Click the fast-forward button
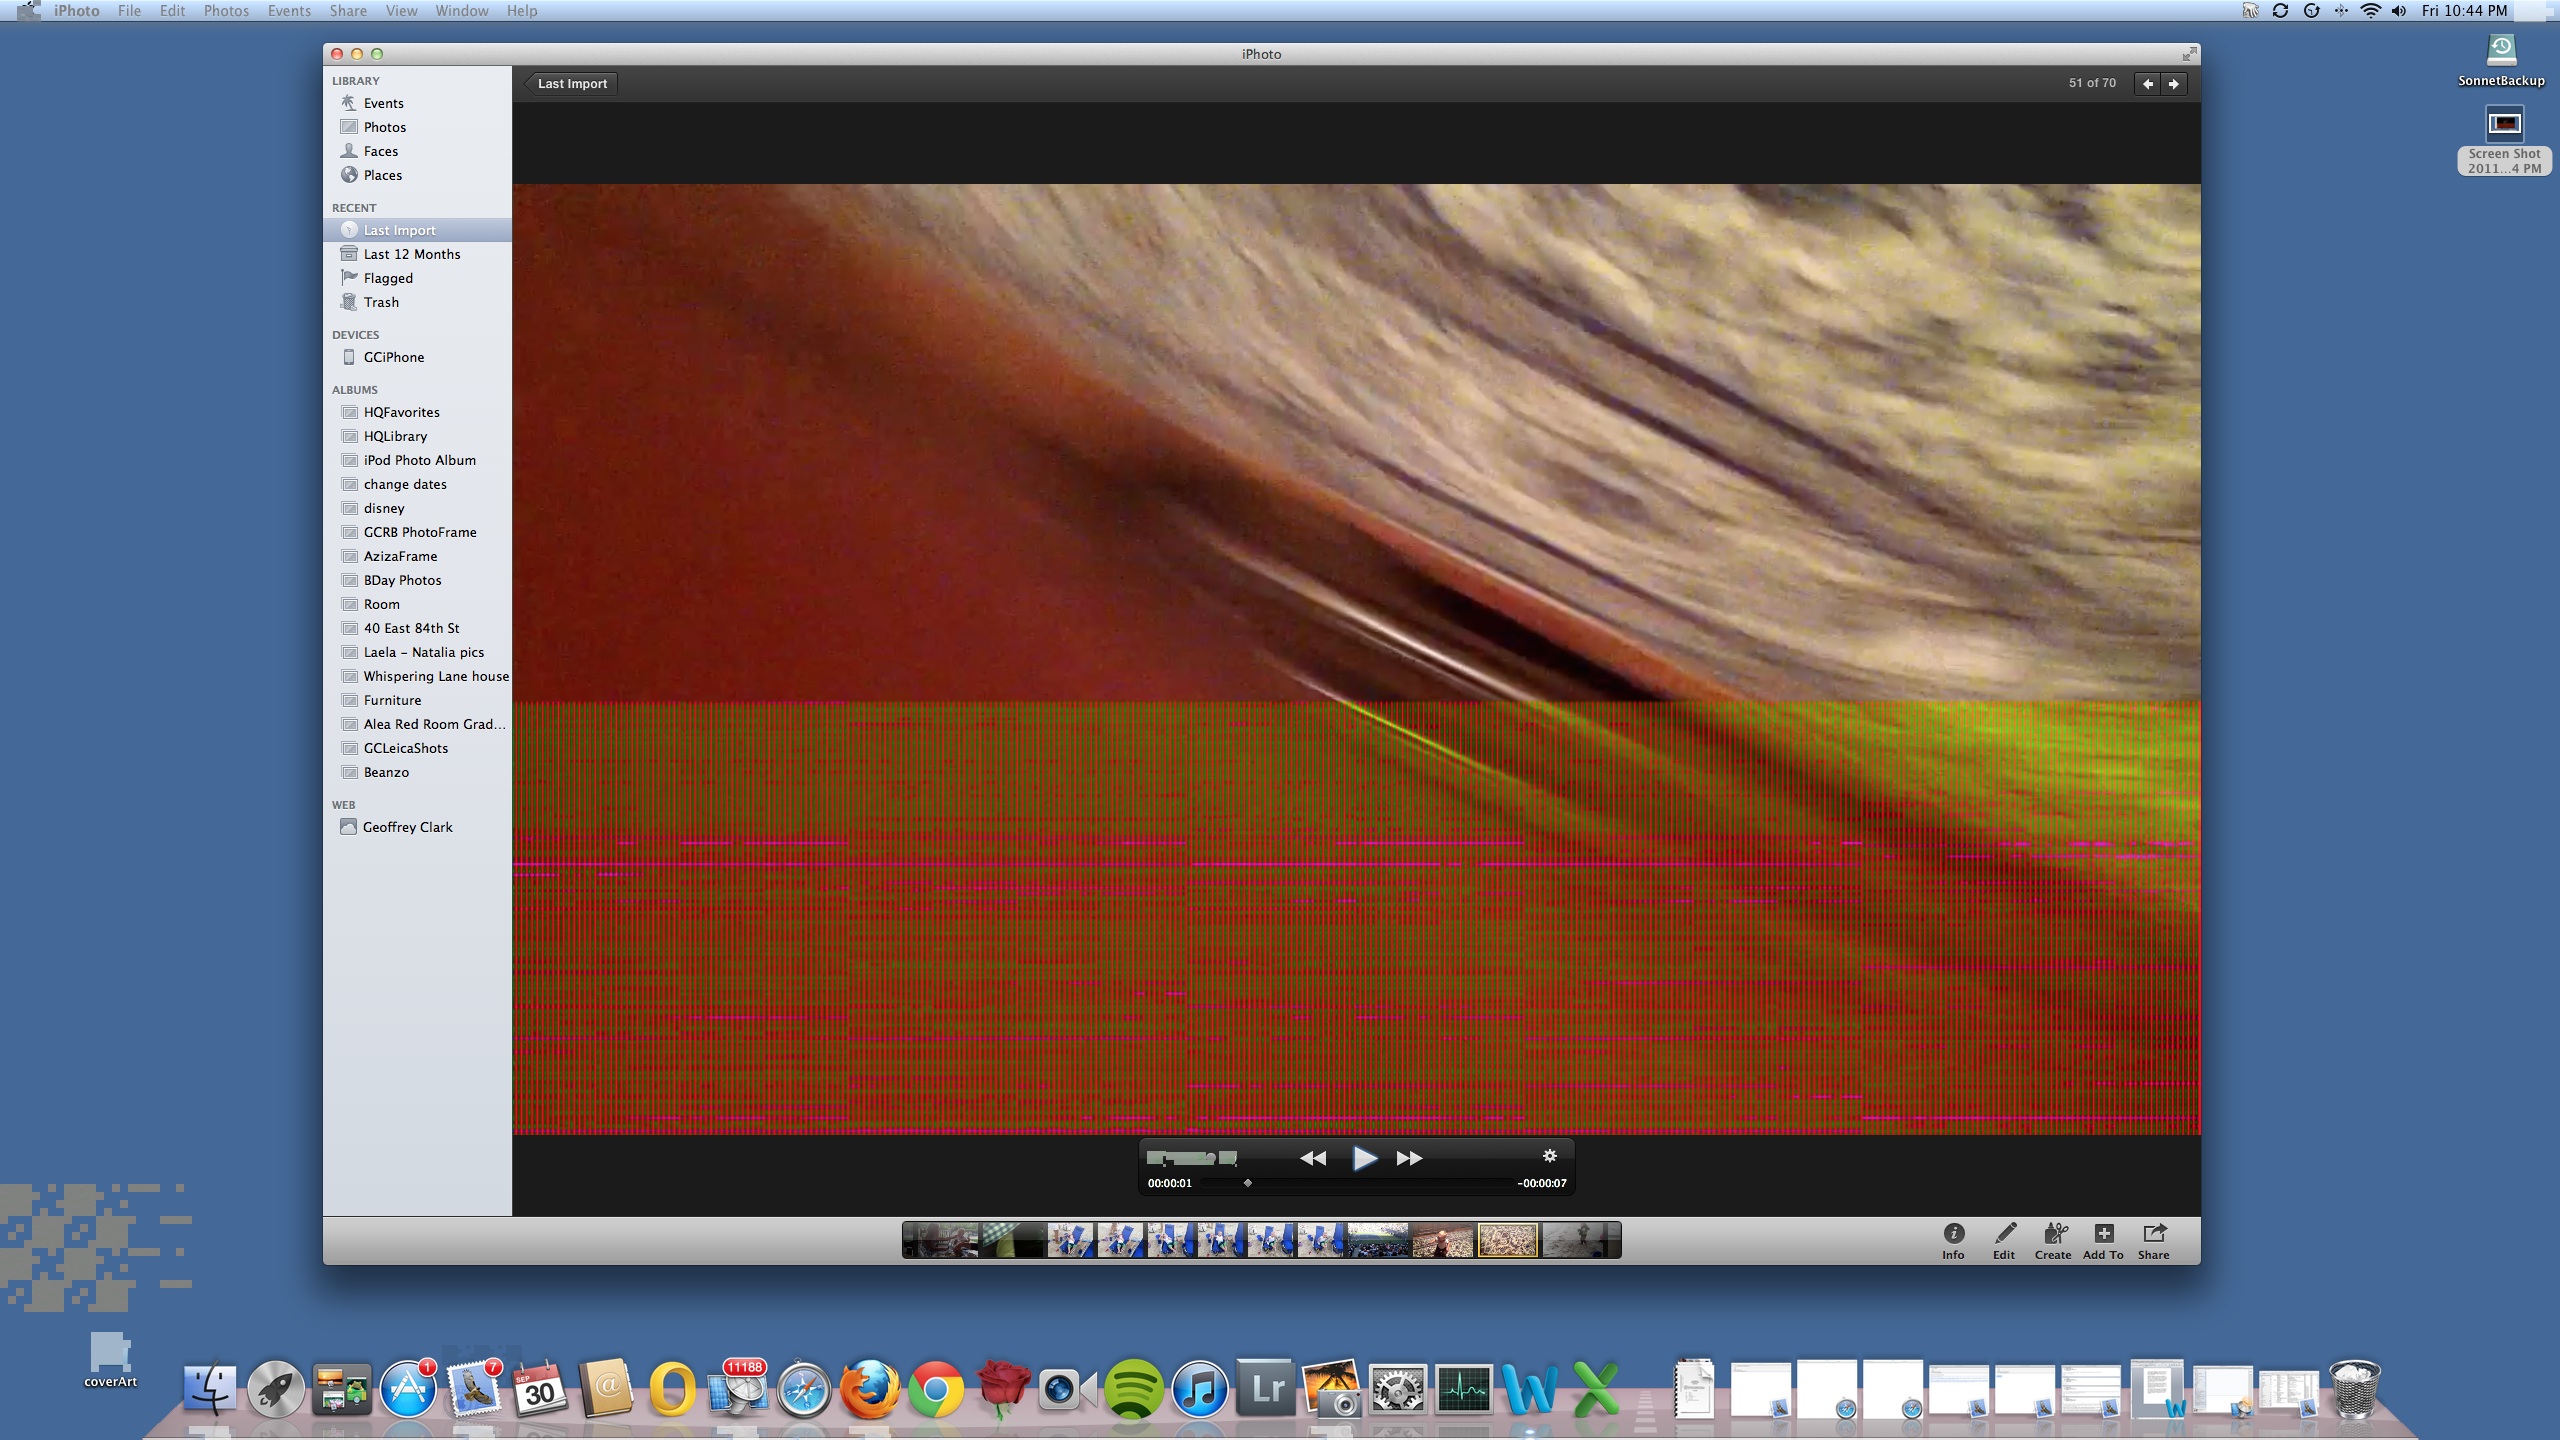Viewport: 2560px width, 1440px height. [x=1409, y=1158]
